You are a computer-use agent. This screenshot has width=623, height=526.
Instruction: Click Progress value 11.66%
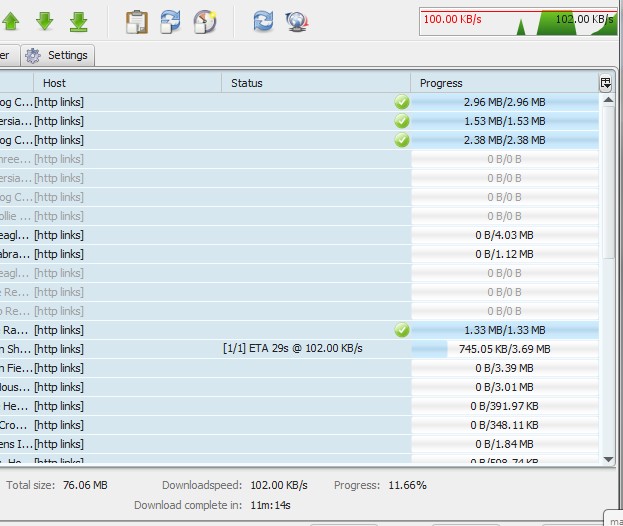tap(407, 485)
